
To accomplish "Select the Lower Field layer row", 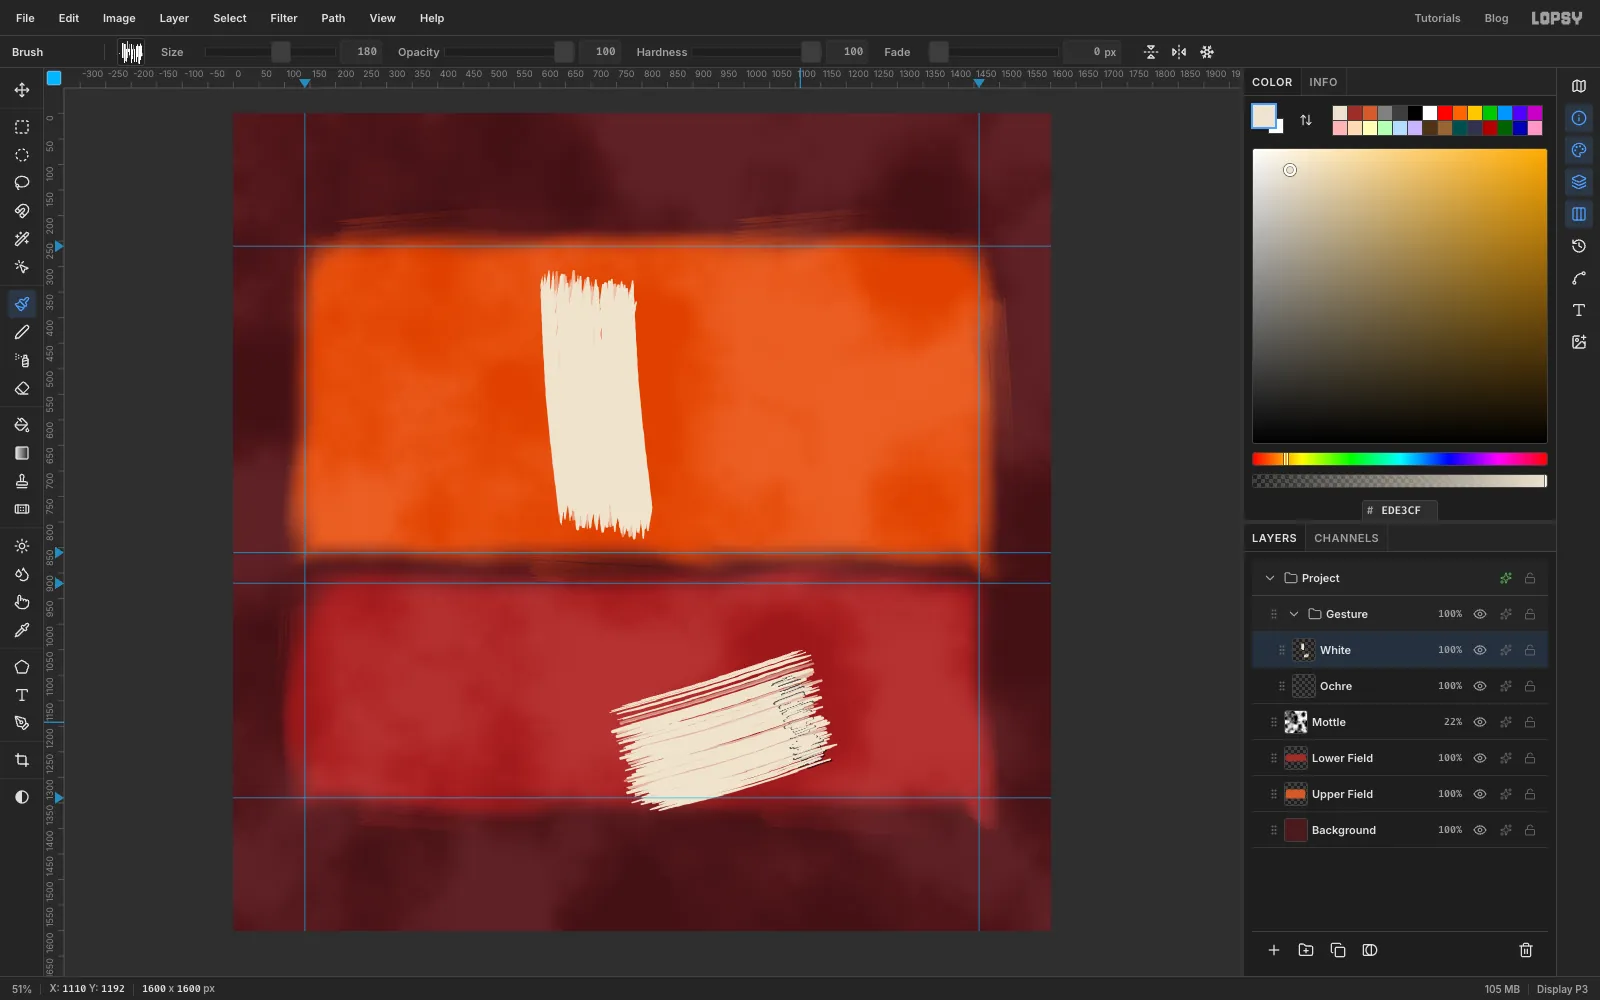I will coord(1400,758).
